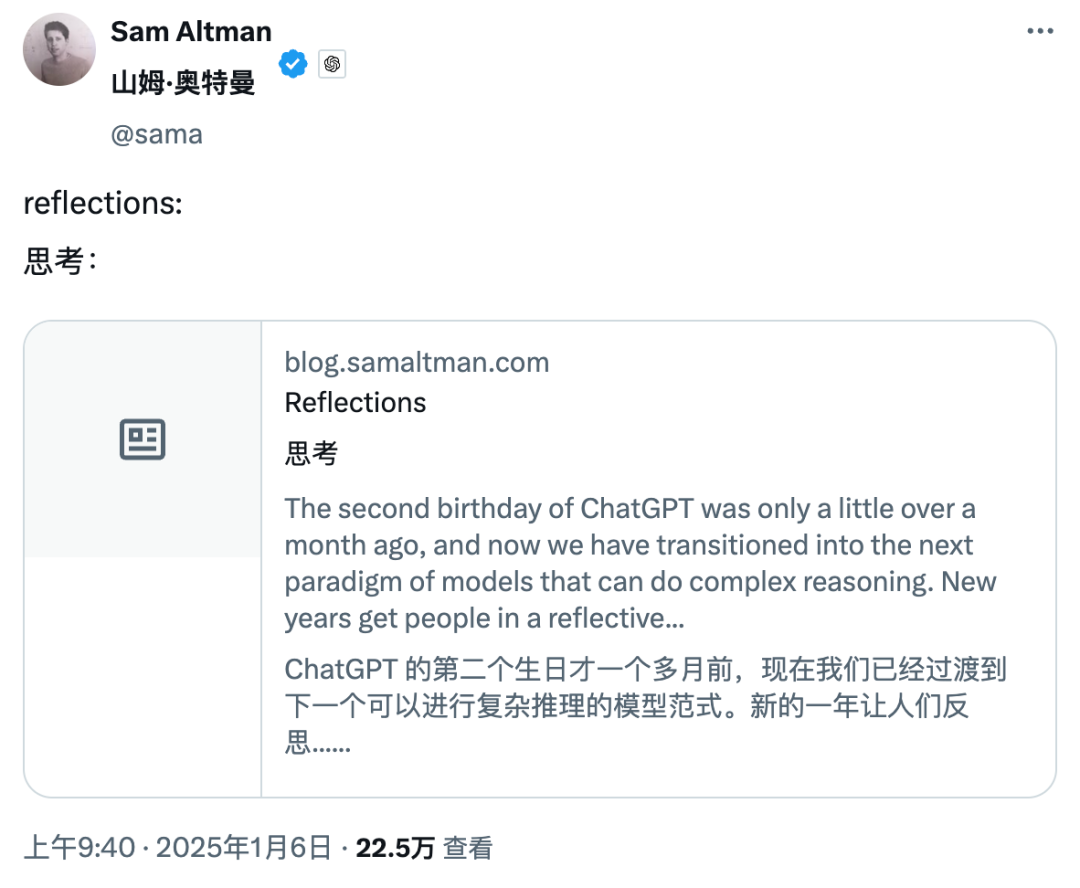
Task: Click the translated name 山姆·奥特曼
Action: pyautogui.click(x=183, y=82)
